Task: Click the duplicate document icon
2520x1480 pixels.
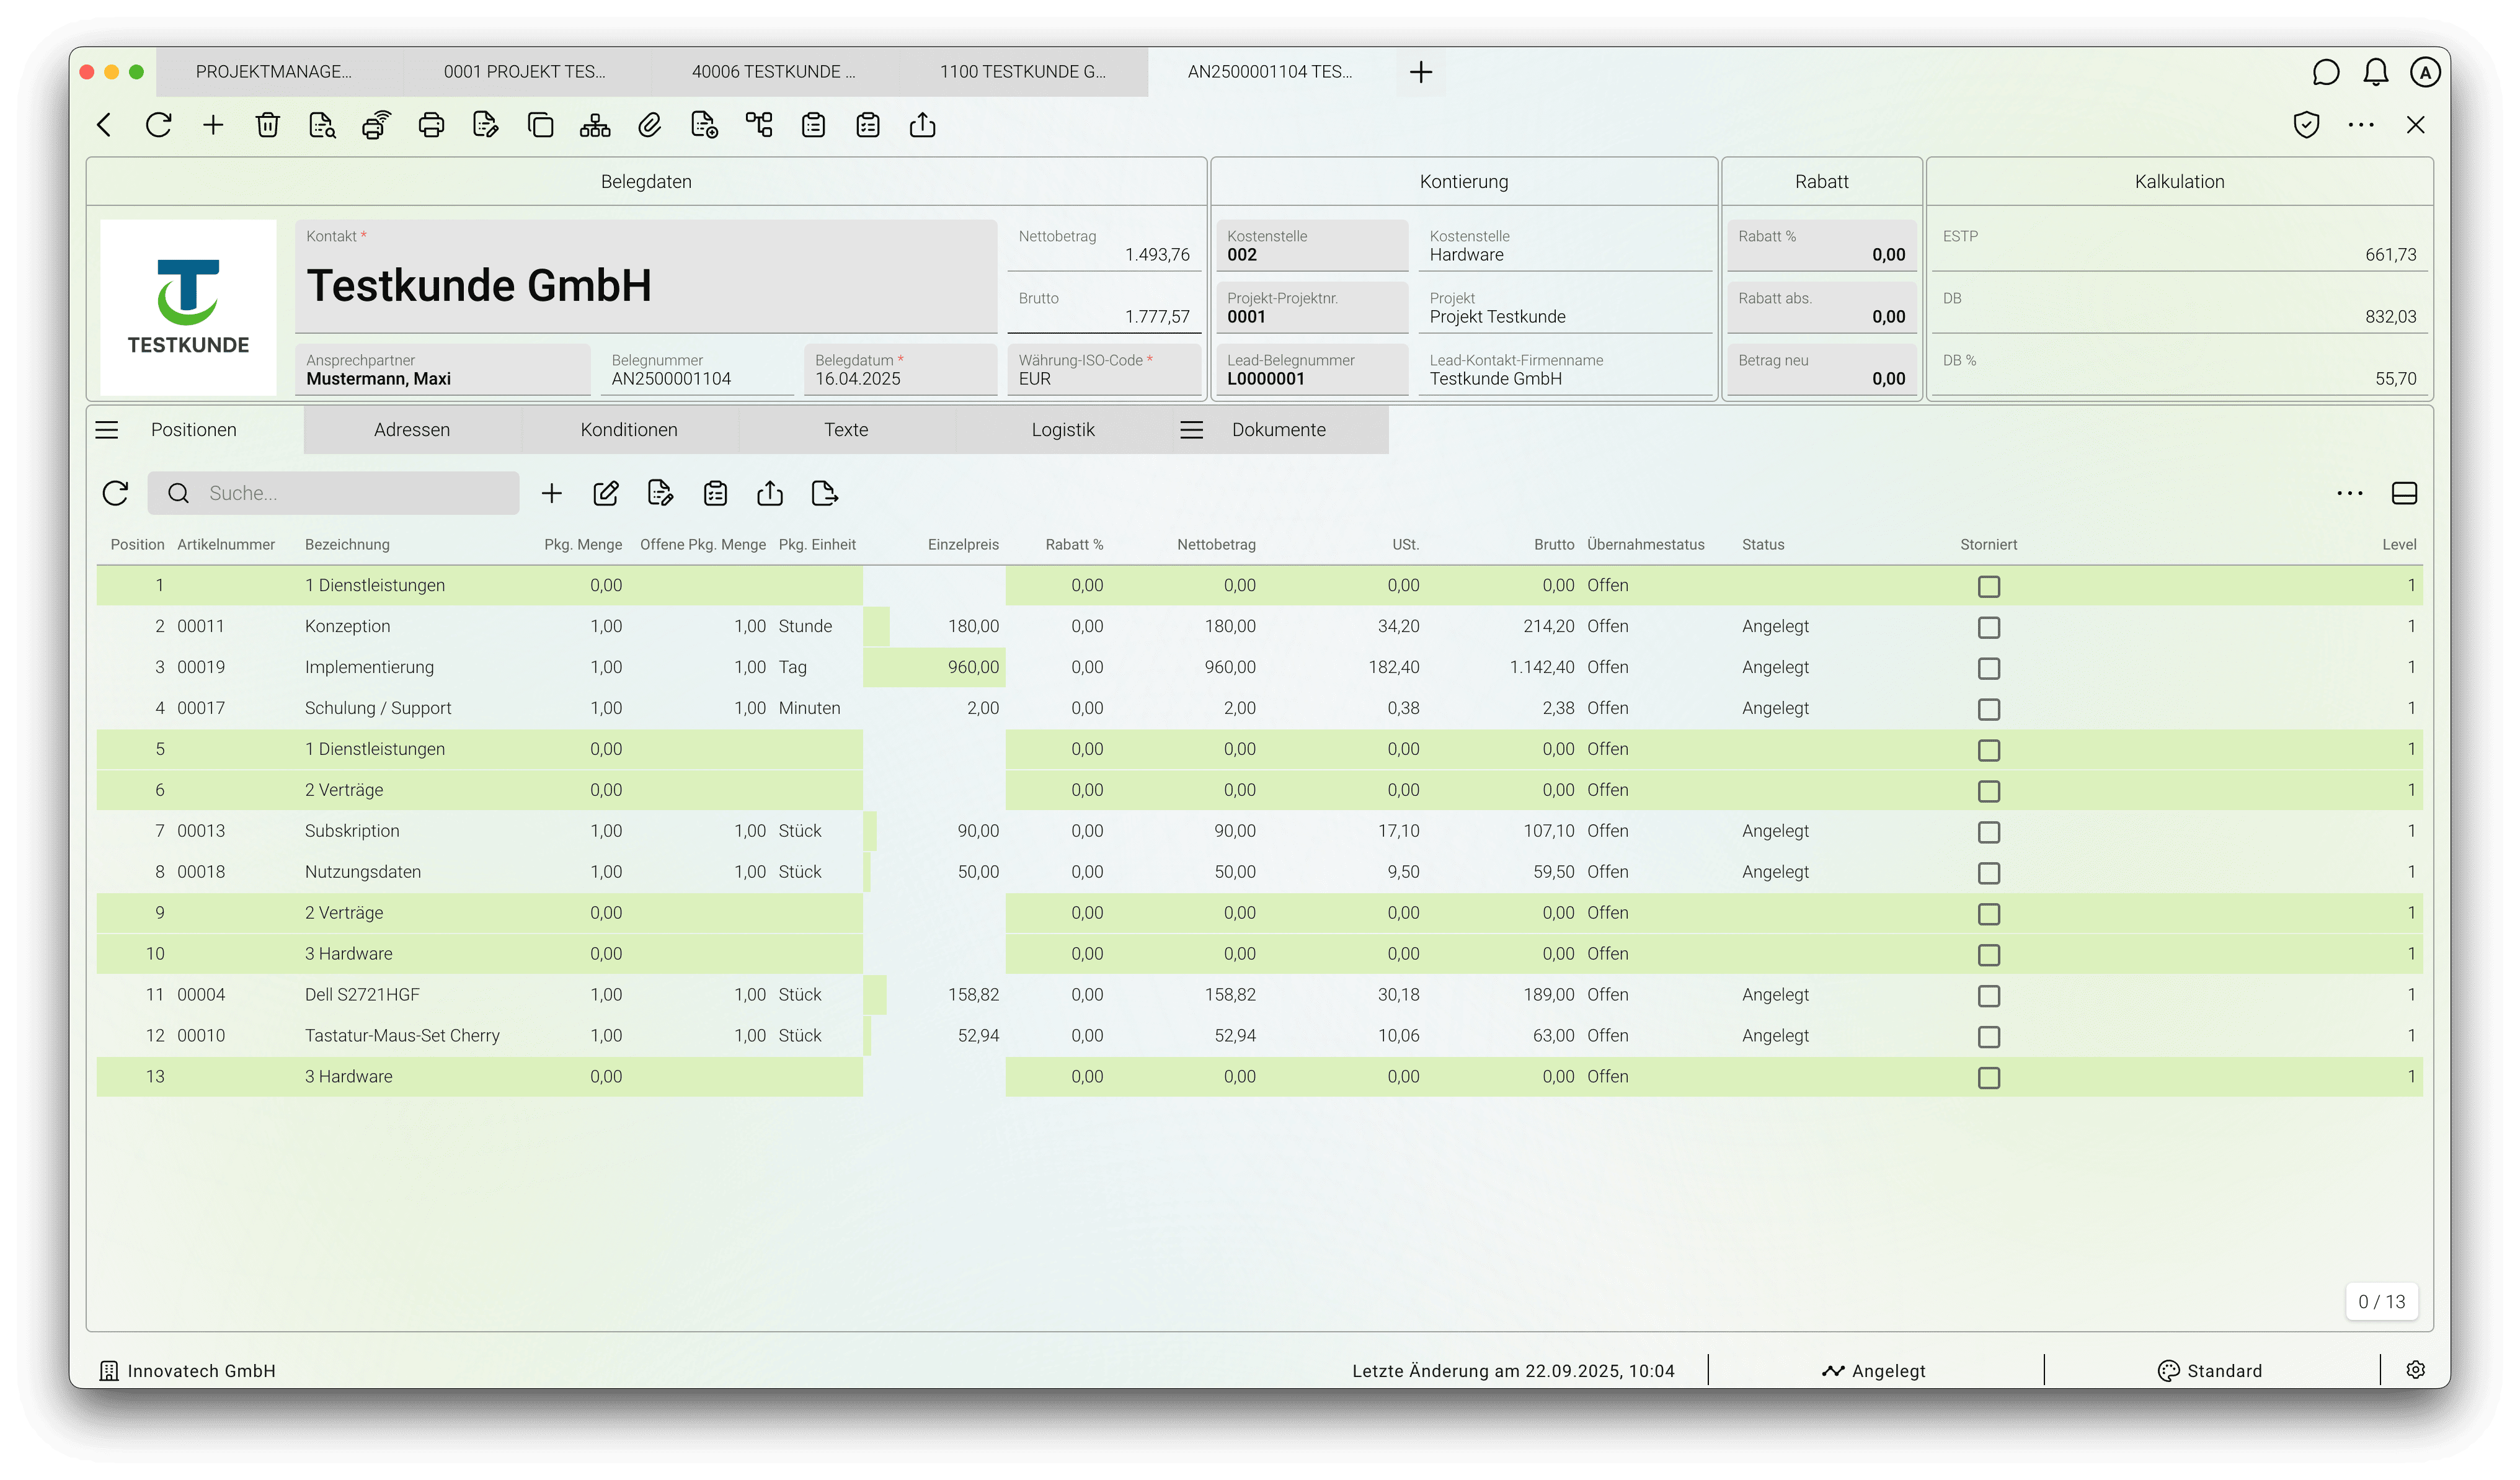Action: pyautogui.click(x=540, y=125)
